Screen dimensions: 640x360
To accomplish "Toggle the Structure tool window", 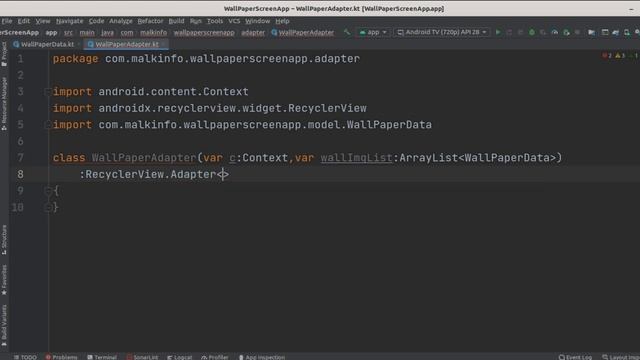I will coord(4,240).
